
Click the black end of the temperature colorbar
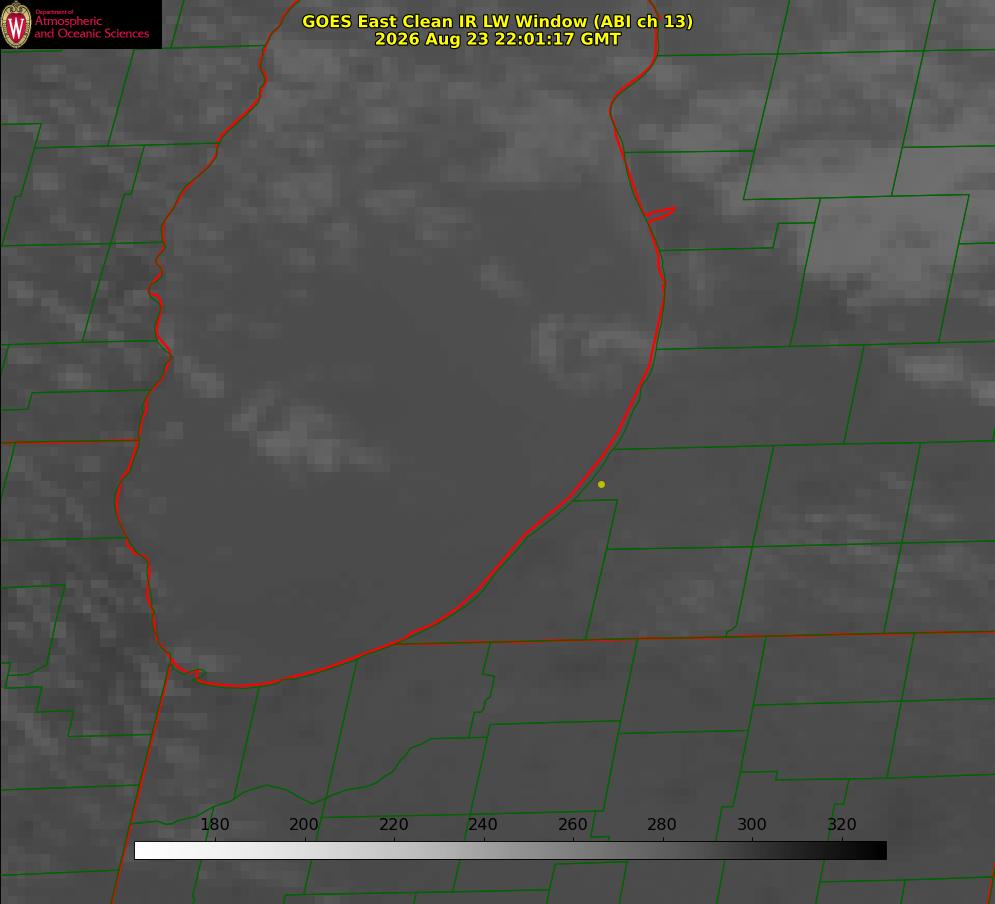(878, 851)
